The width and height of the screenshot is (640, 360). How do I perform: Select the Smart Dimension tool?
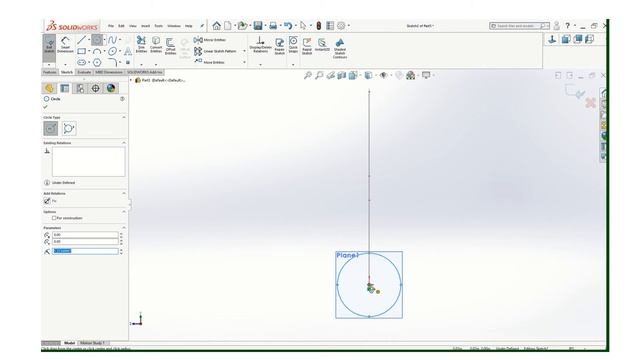pyautogui.click(x=65, y=45)
